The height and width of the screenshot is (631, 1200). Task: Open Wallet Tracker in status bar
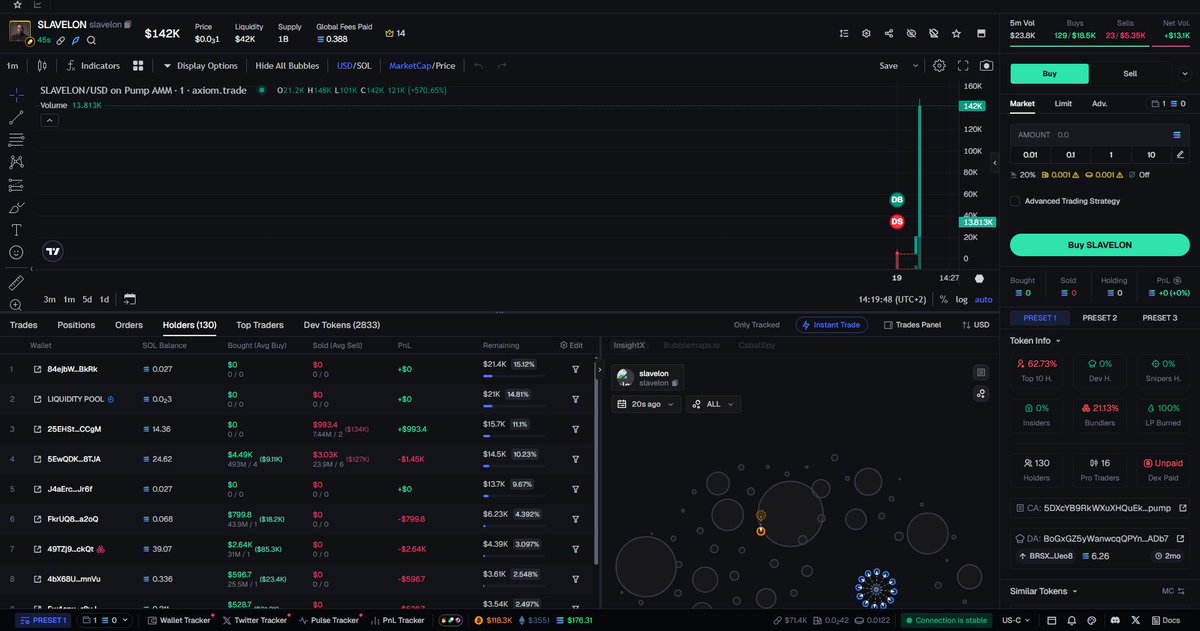tap(179, 620)
